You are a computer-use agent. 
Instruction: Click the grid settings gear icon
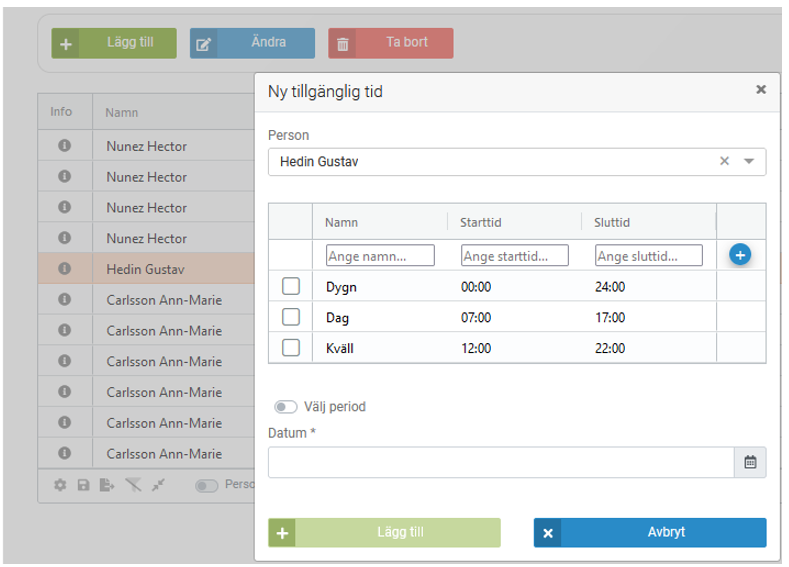[x=60, y=485]
